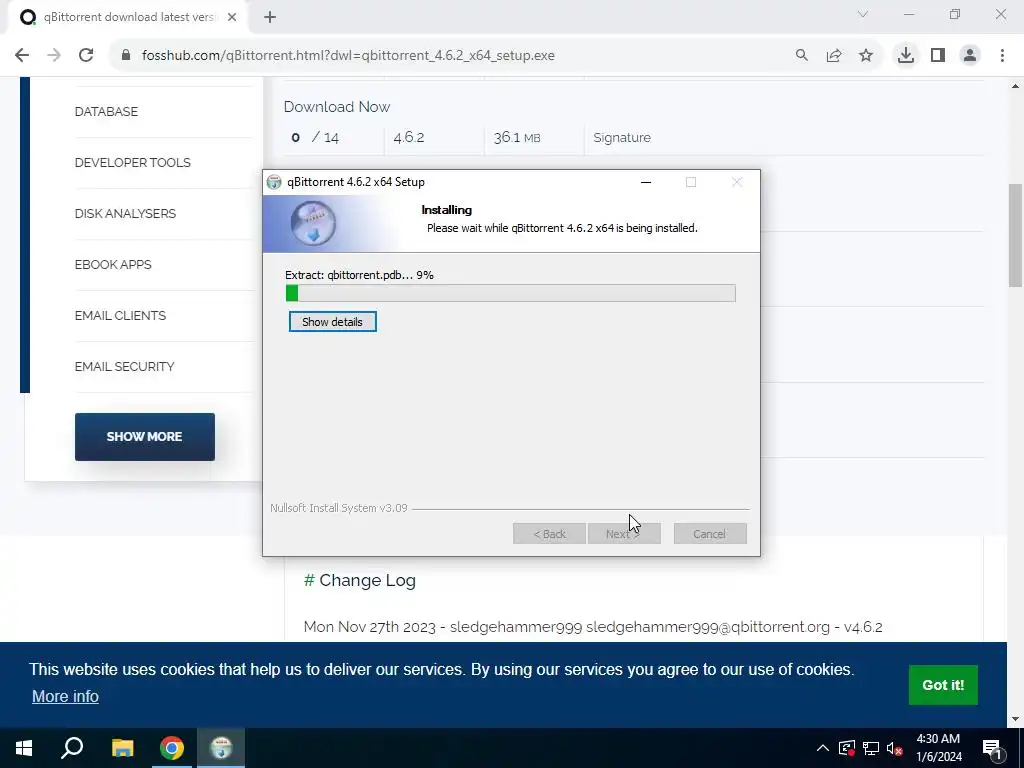Select the qBittorrent download browser tab
1024x768 pixels.
(129, 18)
